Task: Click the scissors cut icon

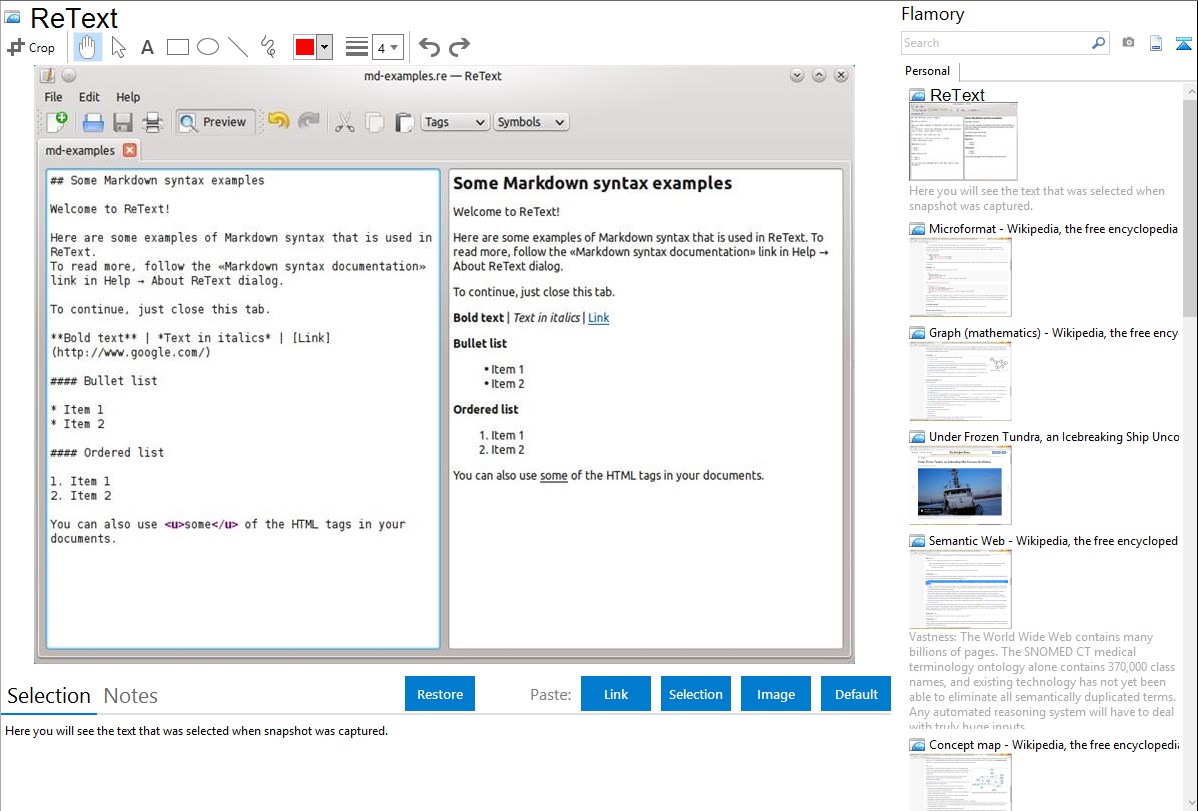Action: [345, 122]
